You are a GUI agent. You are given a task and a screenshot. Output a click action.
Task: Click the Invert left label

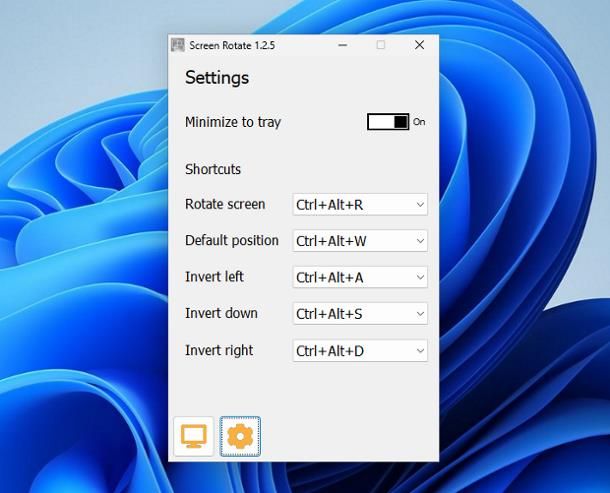(x=214, y=277)
